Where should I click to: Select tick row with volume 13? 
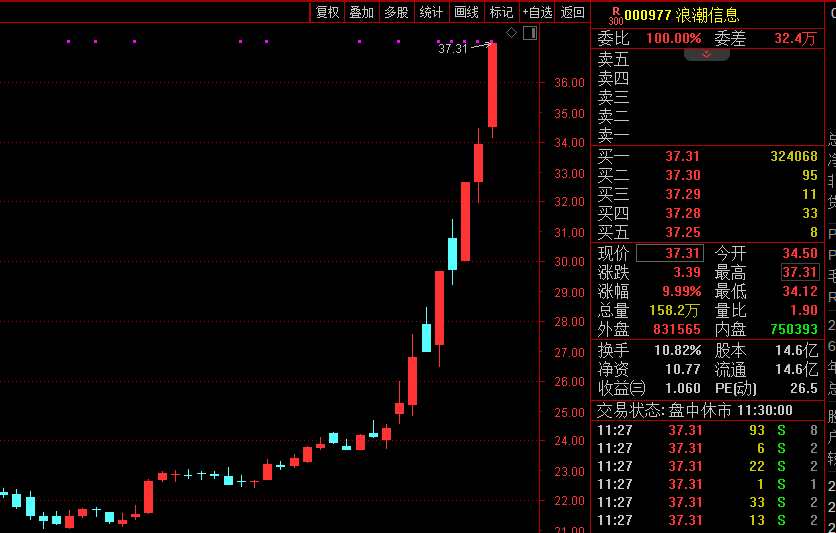708,520
